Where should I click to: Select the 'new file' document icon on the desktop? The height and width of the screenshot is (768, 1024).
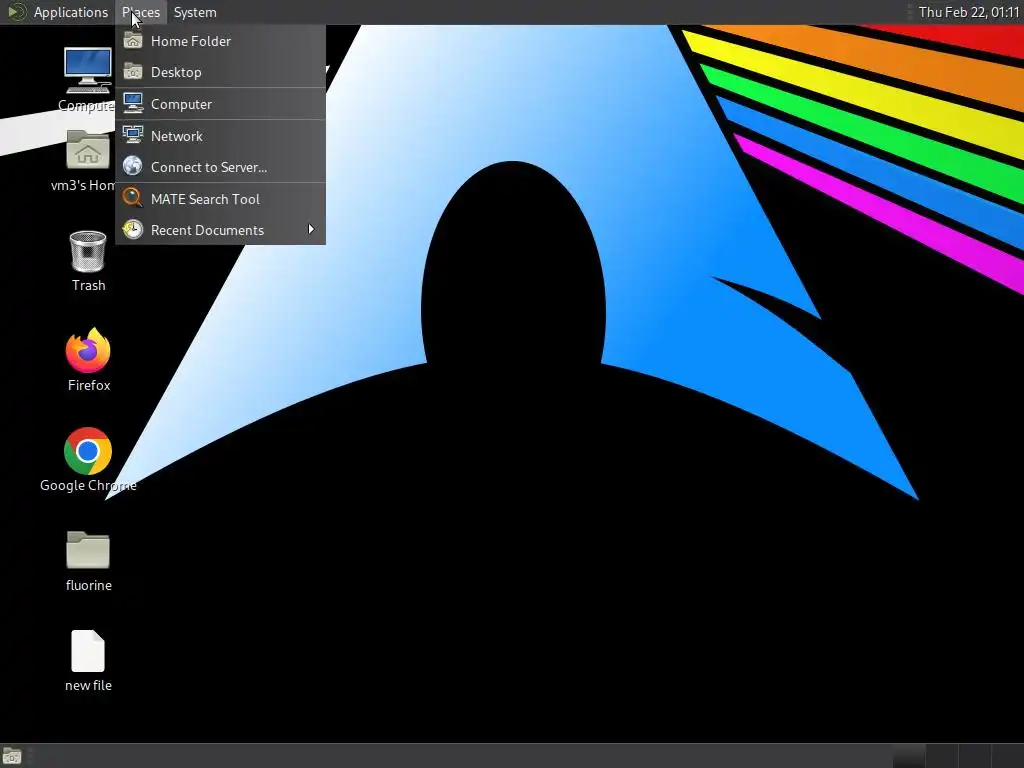click(x=88, y=651)
